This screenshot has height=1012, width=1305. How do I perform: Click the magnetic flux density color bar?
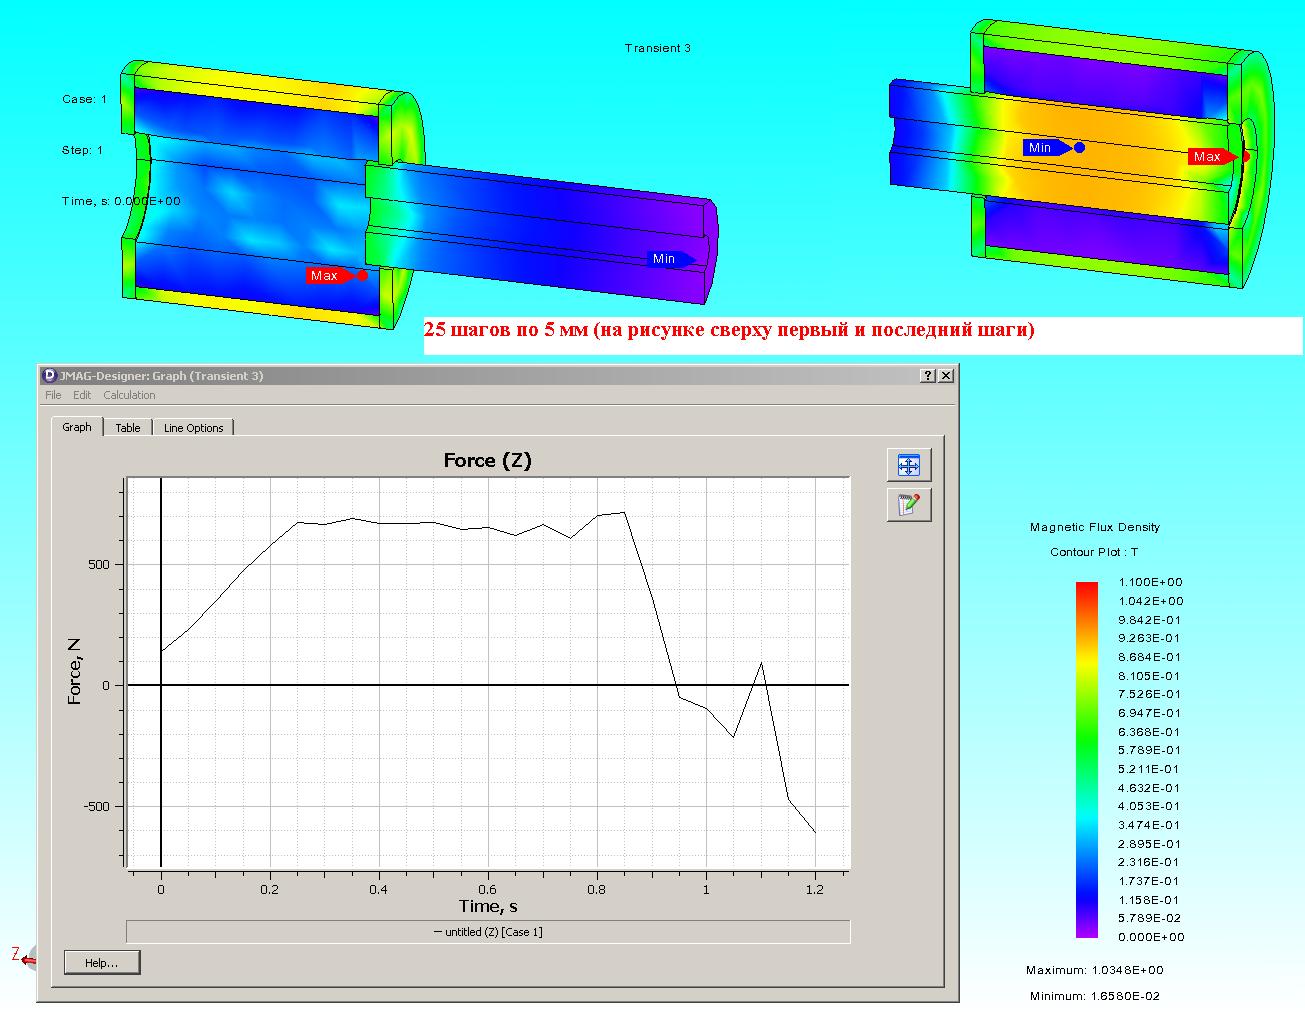click(x=1086, y=760)
